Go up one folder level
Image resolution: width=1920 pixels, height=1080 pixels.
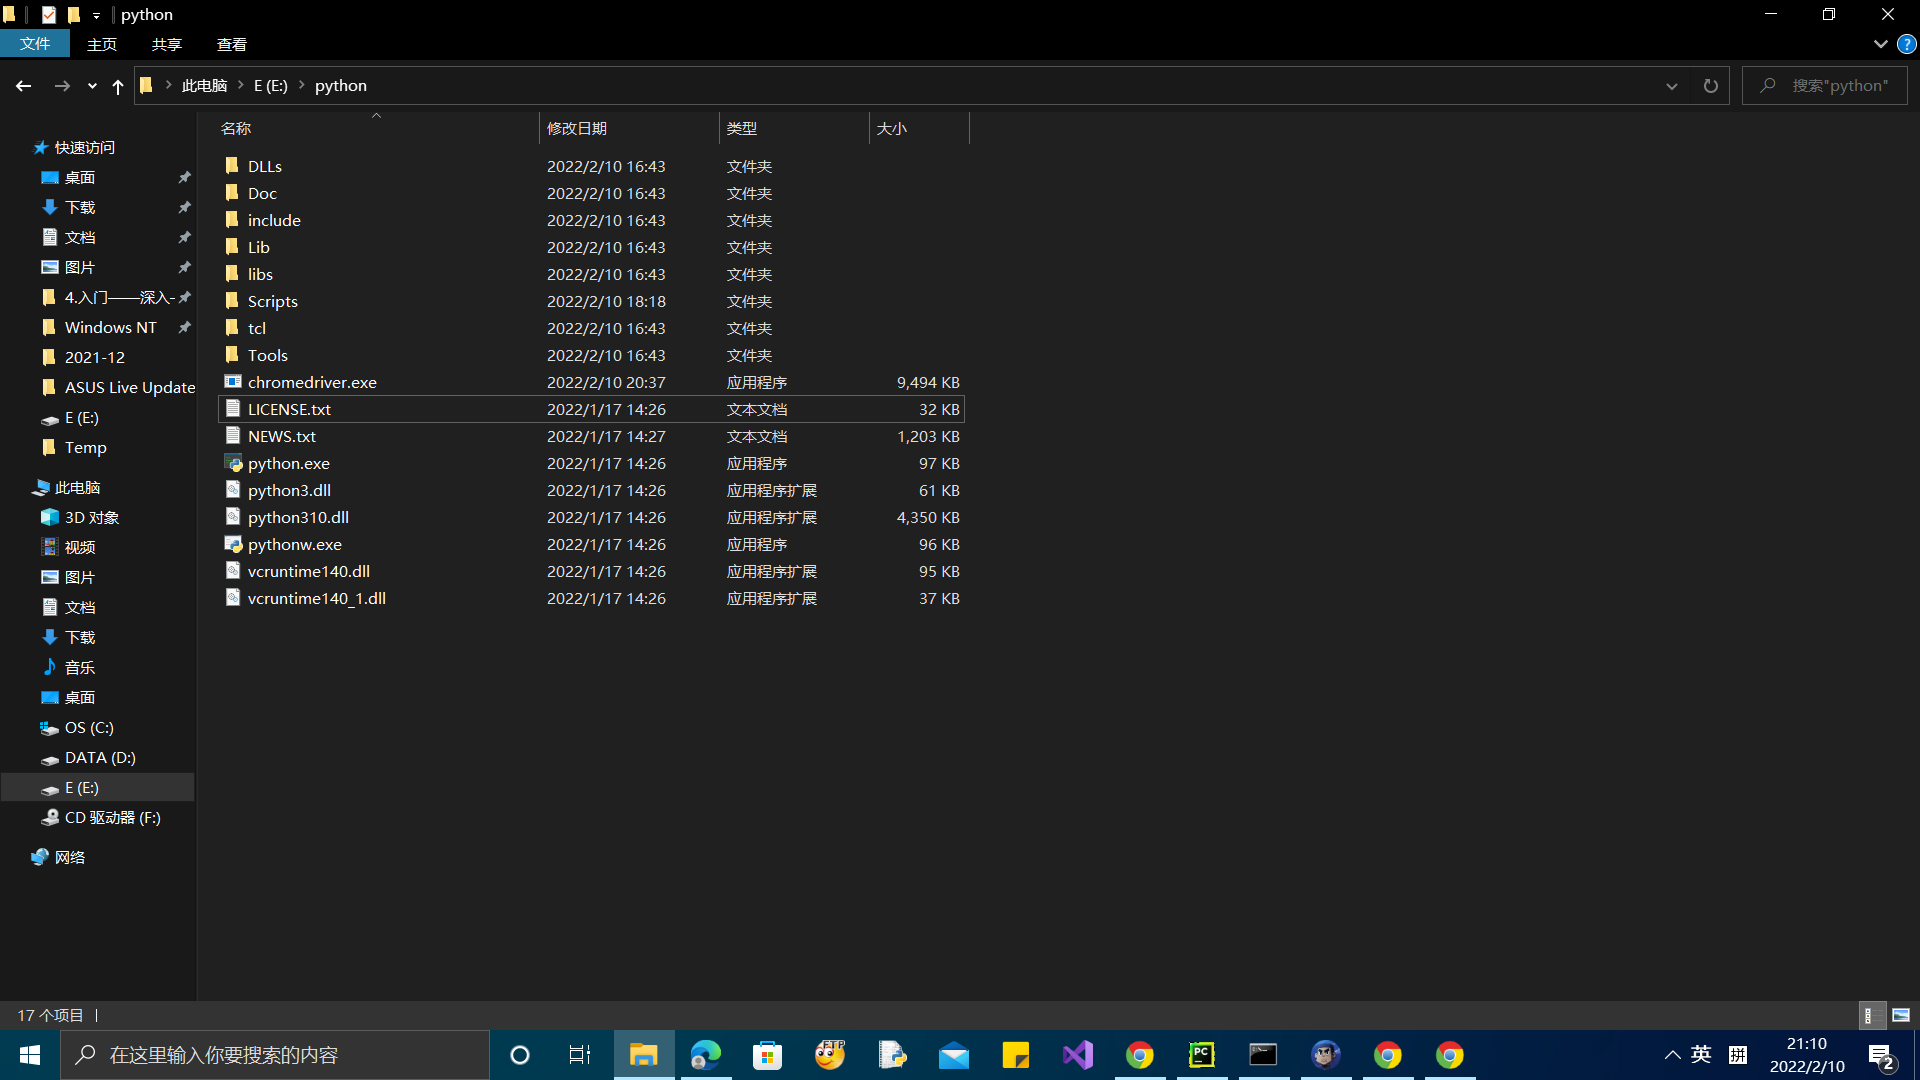(x=118, y=86)
